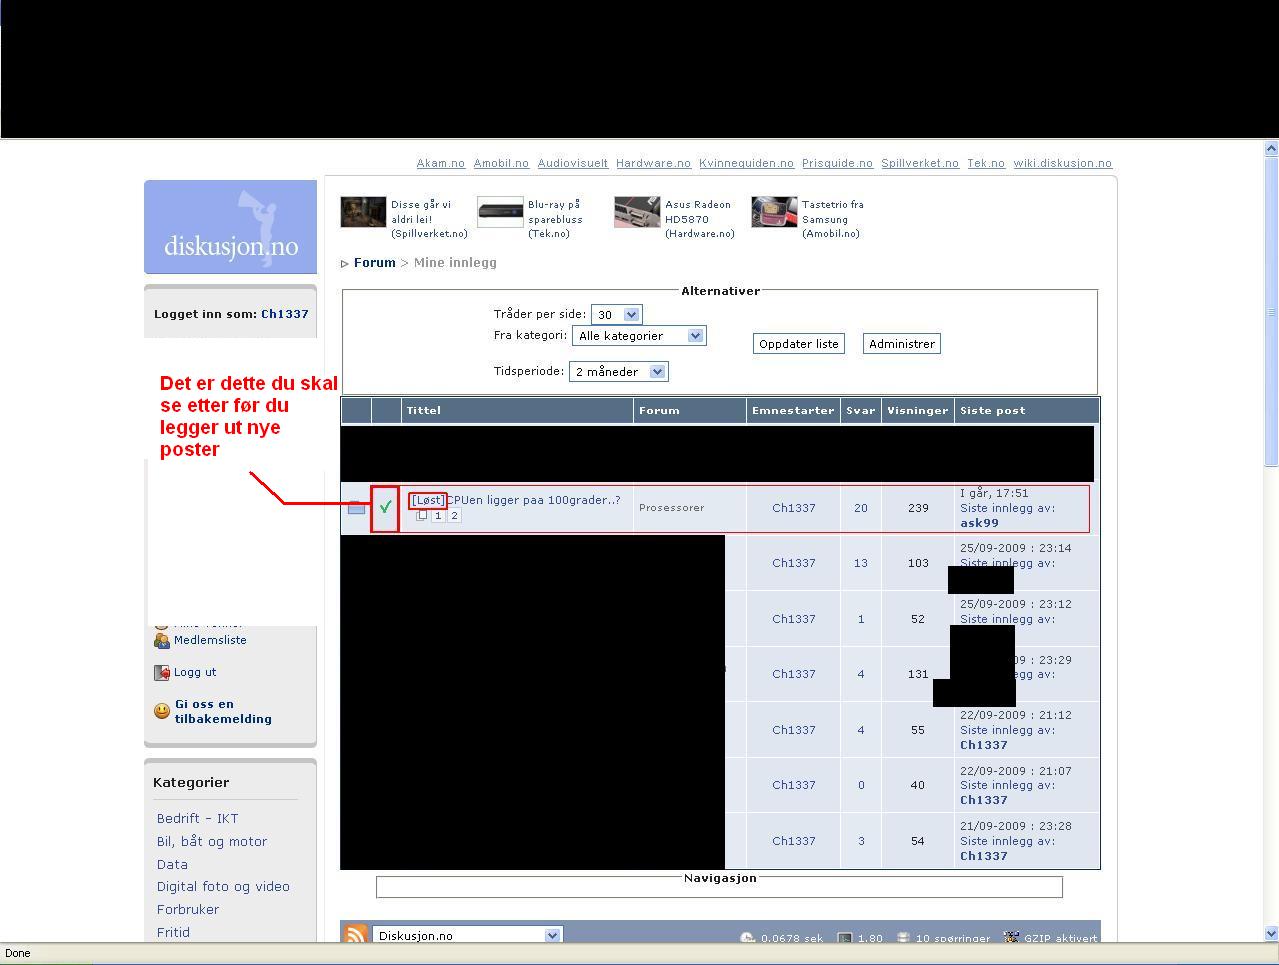Open page 2 of the CPUen thread
Screen dimensions: 1279x965
pyautogui.click(x=454, y=516)
